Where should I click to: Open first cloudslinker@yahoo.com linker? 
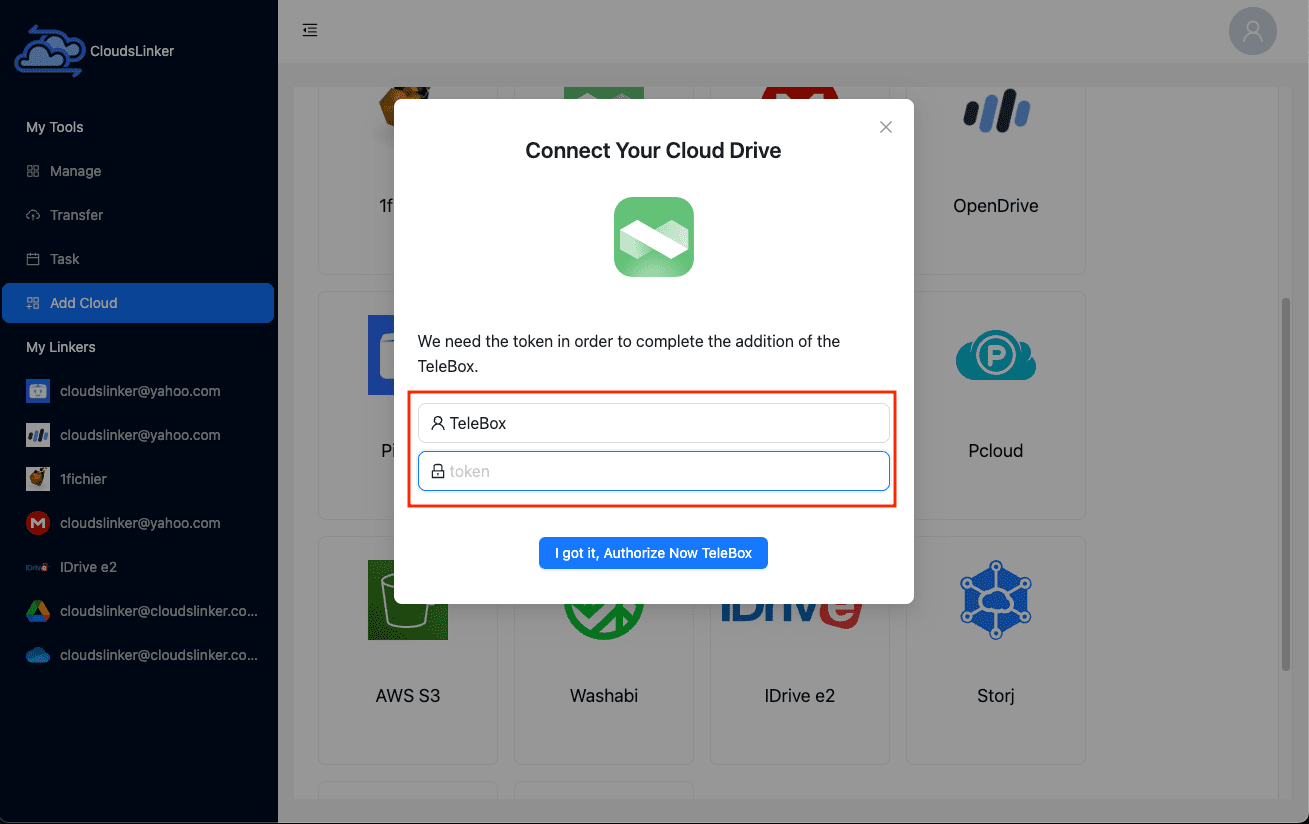click(138, 391)
